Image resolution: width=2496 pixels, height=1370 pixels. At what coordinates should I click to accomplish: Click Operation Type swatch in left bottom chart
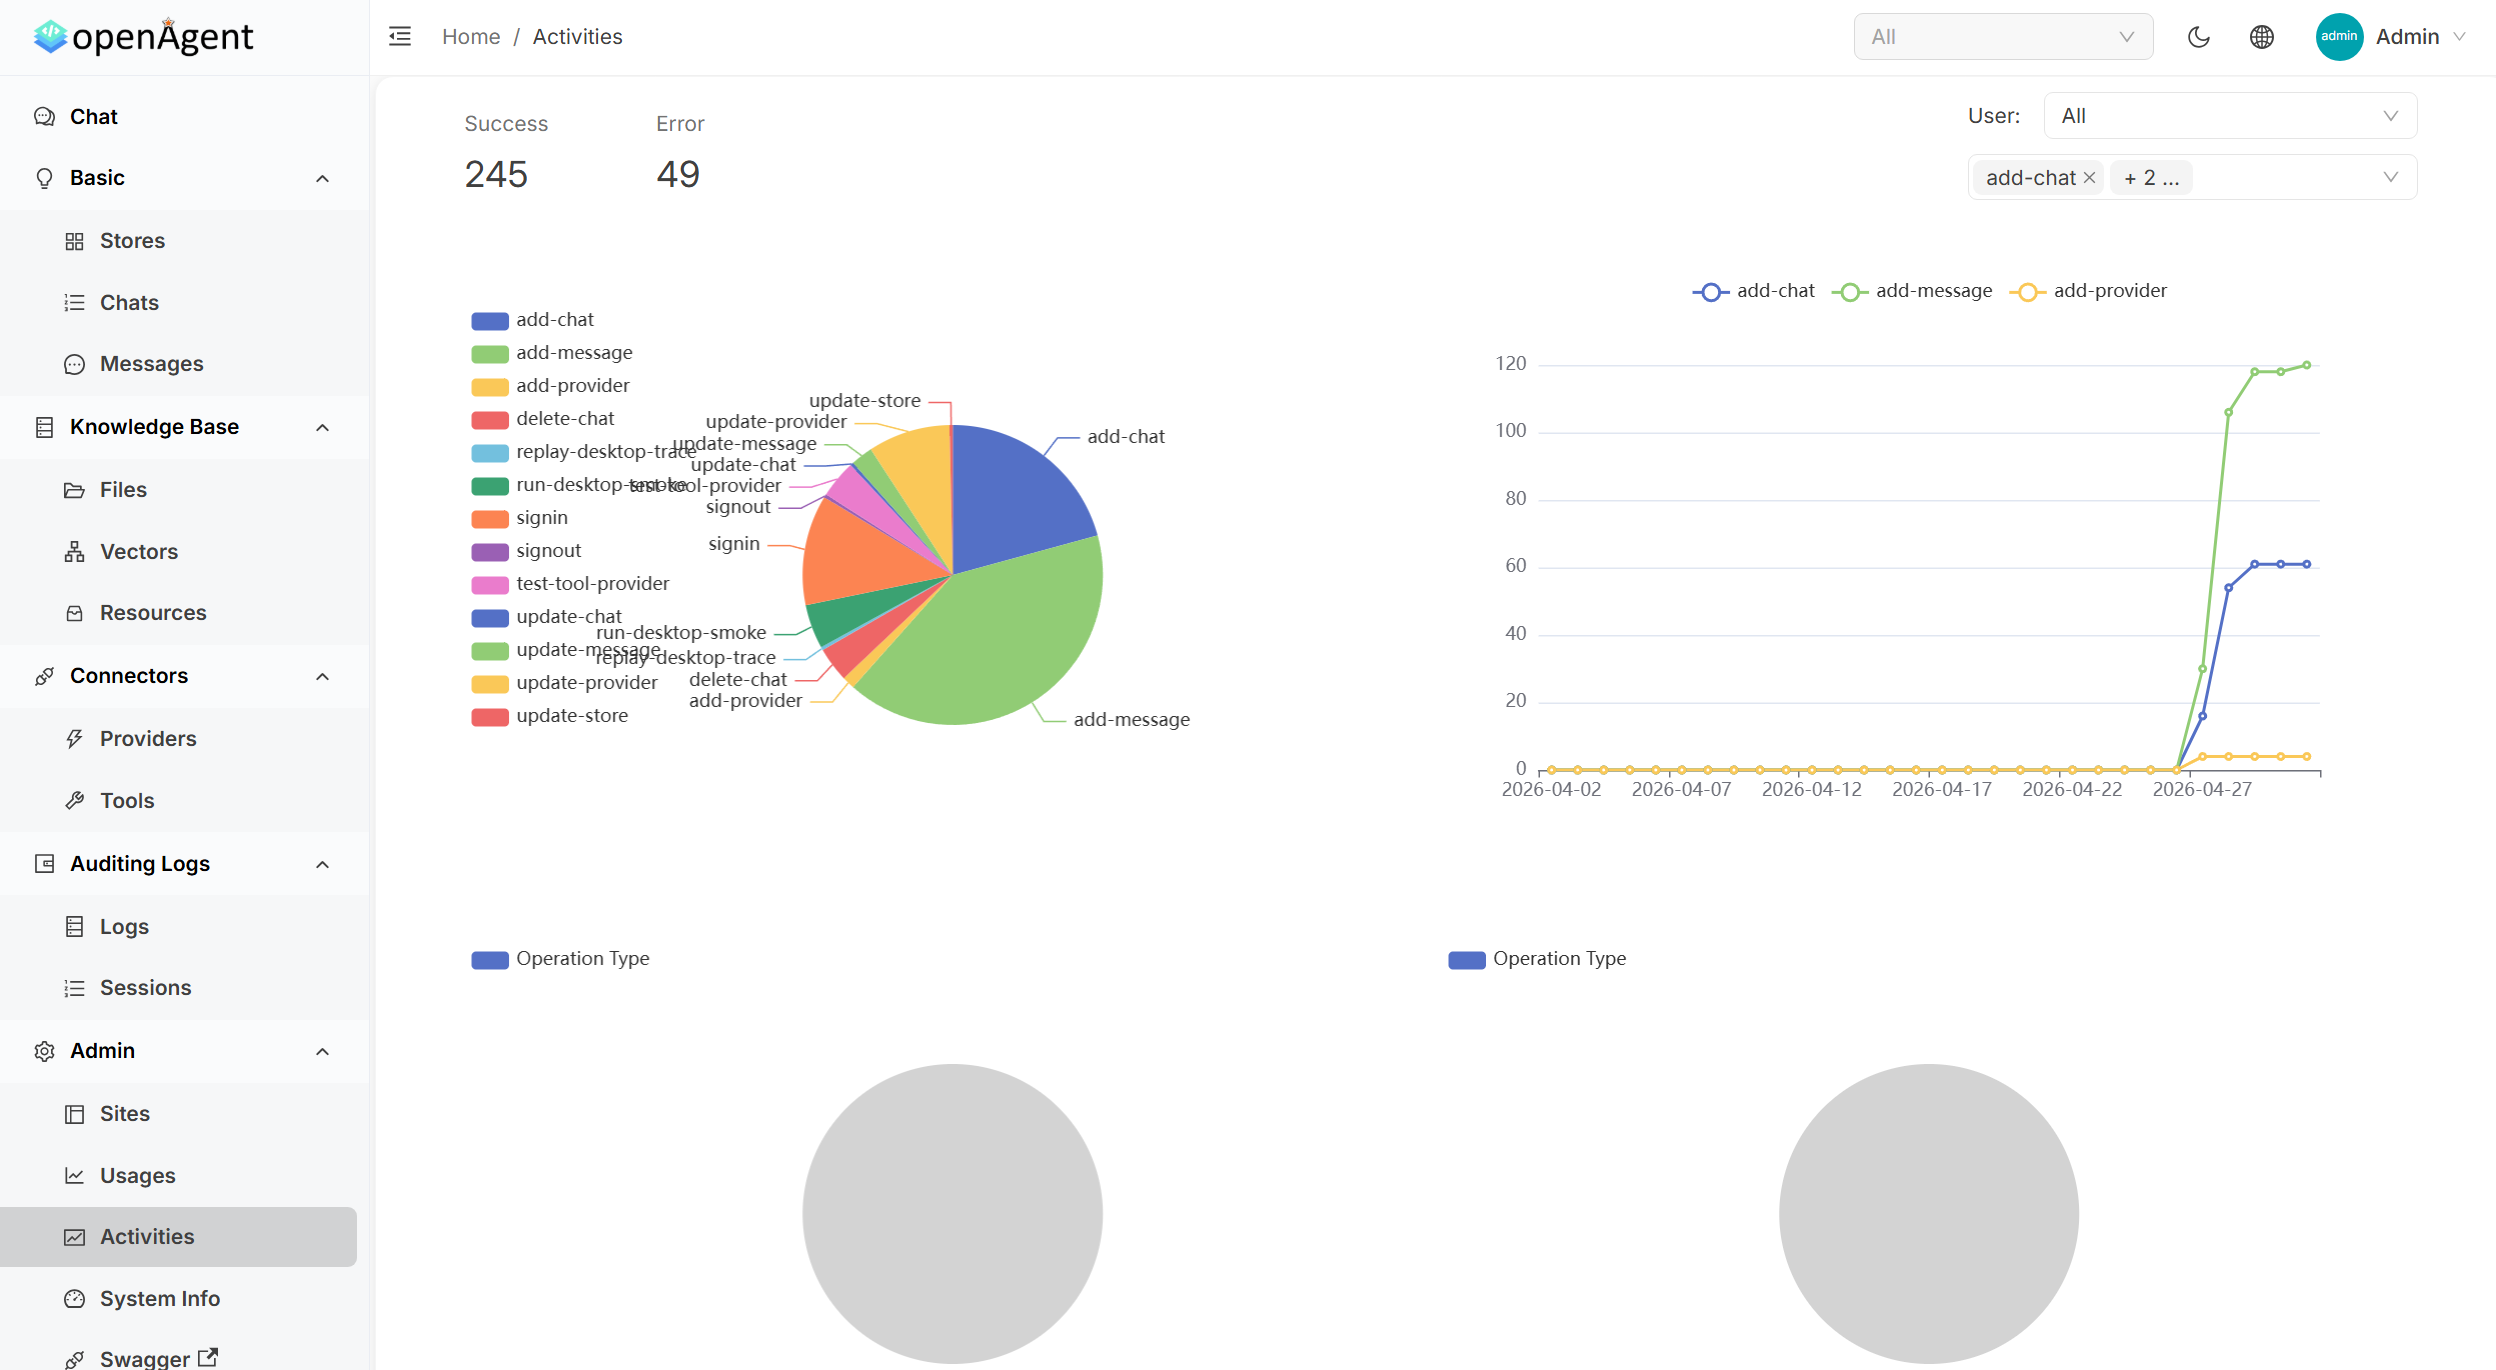click(490, 960)
